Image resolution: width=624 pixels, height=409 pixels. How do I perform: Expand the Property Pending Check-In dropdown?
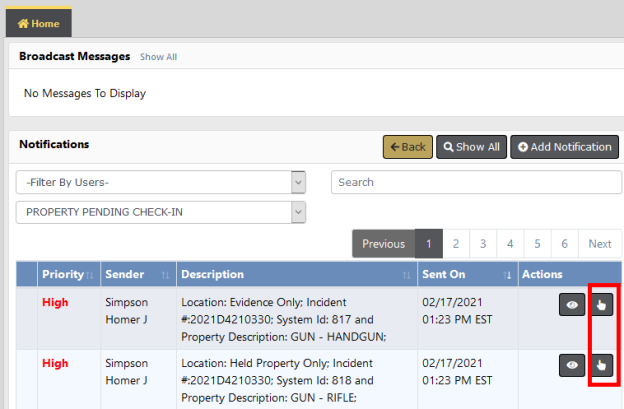point(160,212)
